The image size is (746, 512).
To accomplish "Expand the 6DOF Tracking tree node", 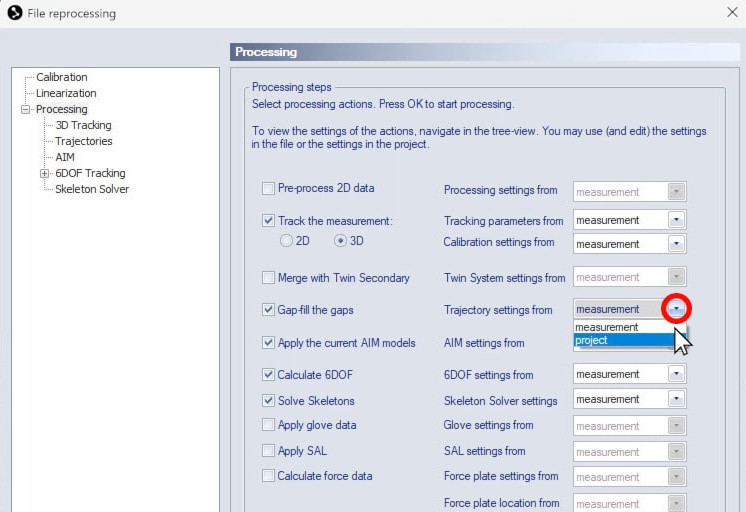I will point(44,173).
